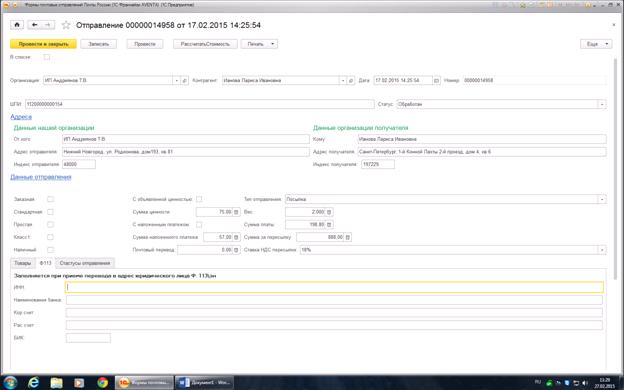Open the Печать dropdown arrow

[x=273, y=44]
